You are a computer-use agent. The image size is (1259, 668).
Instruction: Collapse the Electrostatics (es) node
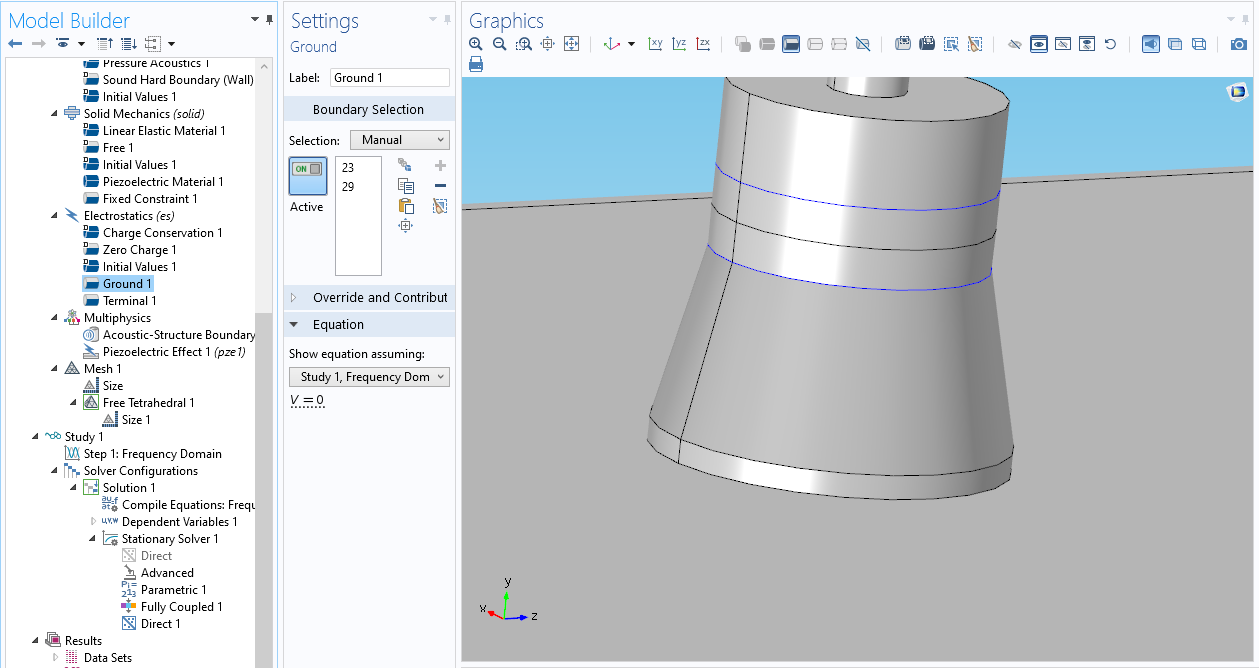coord(55,216)
